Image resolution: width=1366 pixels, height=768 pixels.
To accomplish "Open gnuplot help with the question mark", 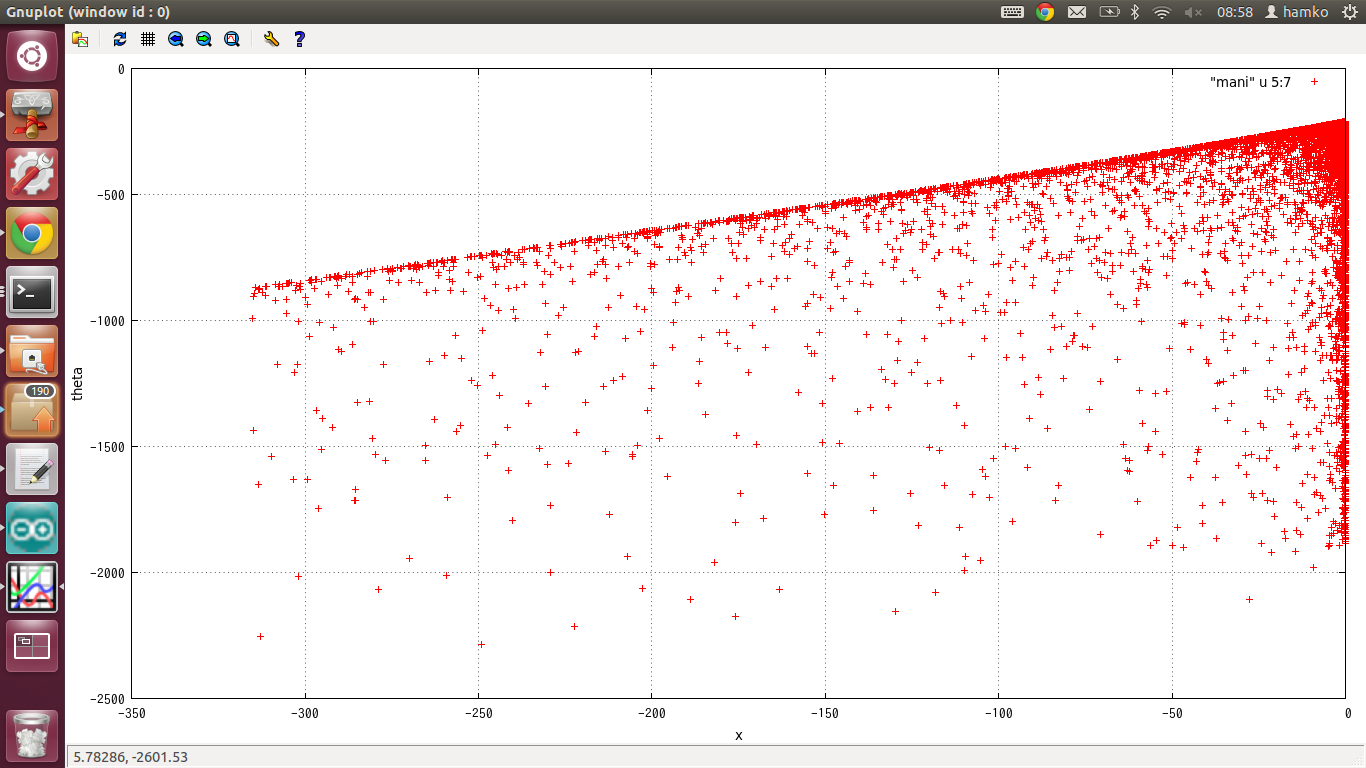I will [x=298, y=39].
